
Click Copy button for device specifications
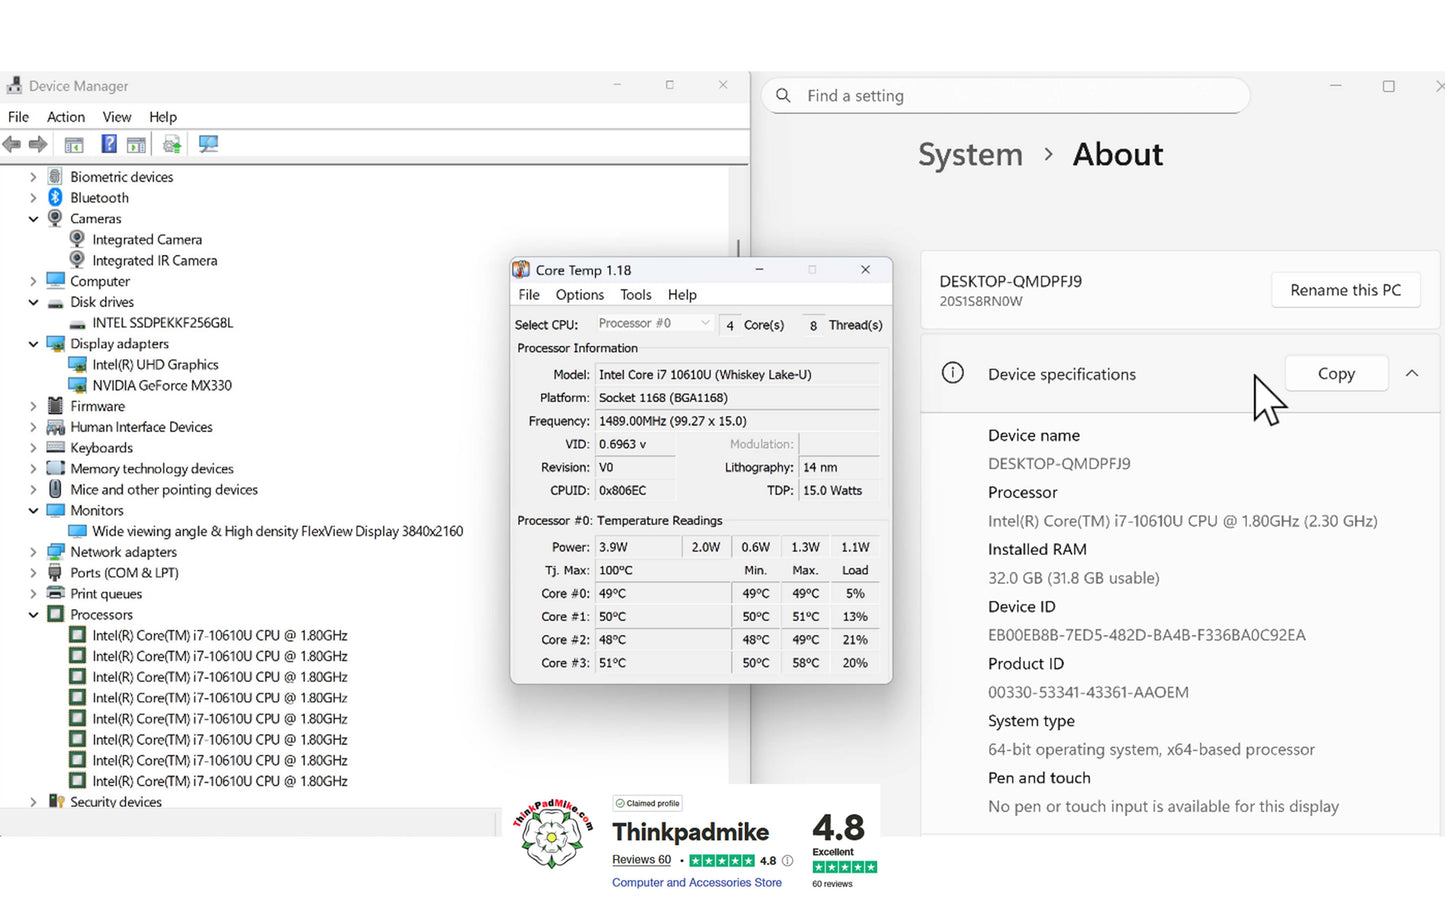[x=1336, y=373]
